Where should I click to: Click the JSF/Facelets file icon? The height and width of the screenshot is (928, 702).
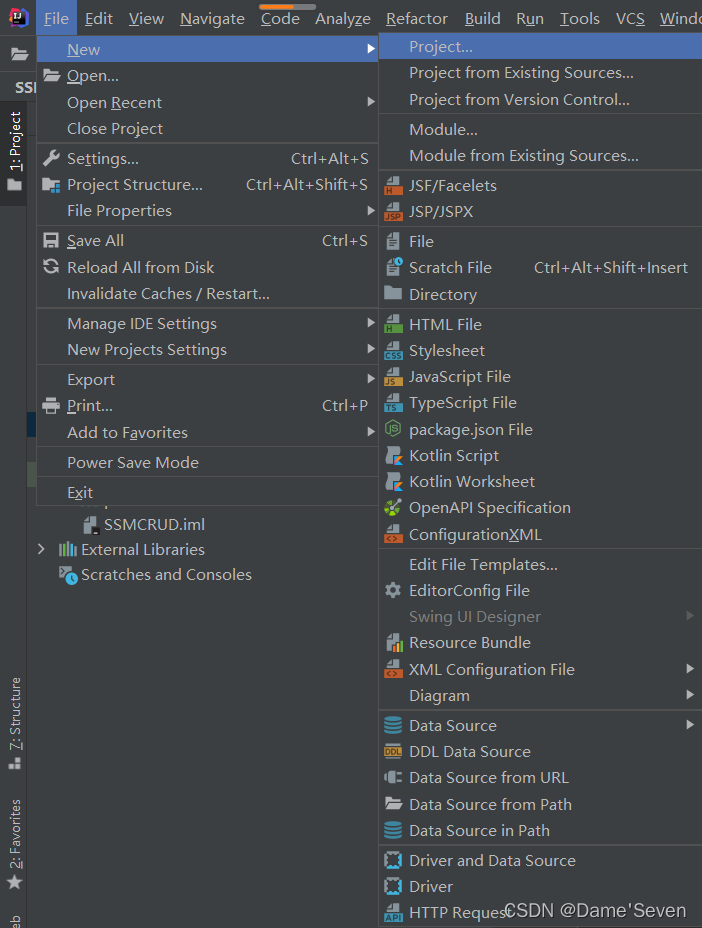tap(393, 185)
